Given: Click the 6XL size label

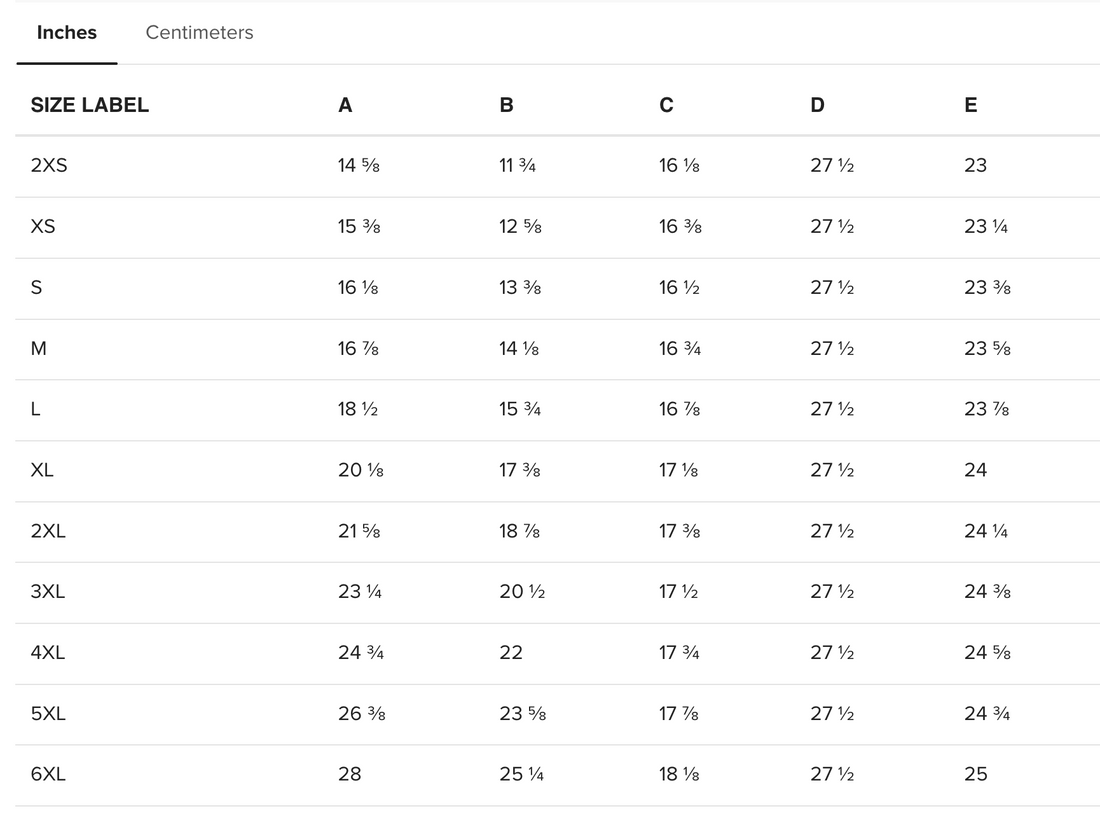Looking at the screenshot, I should click(x=48, y=774).
